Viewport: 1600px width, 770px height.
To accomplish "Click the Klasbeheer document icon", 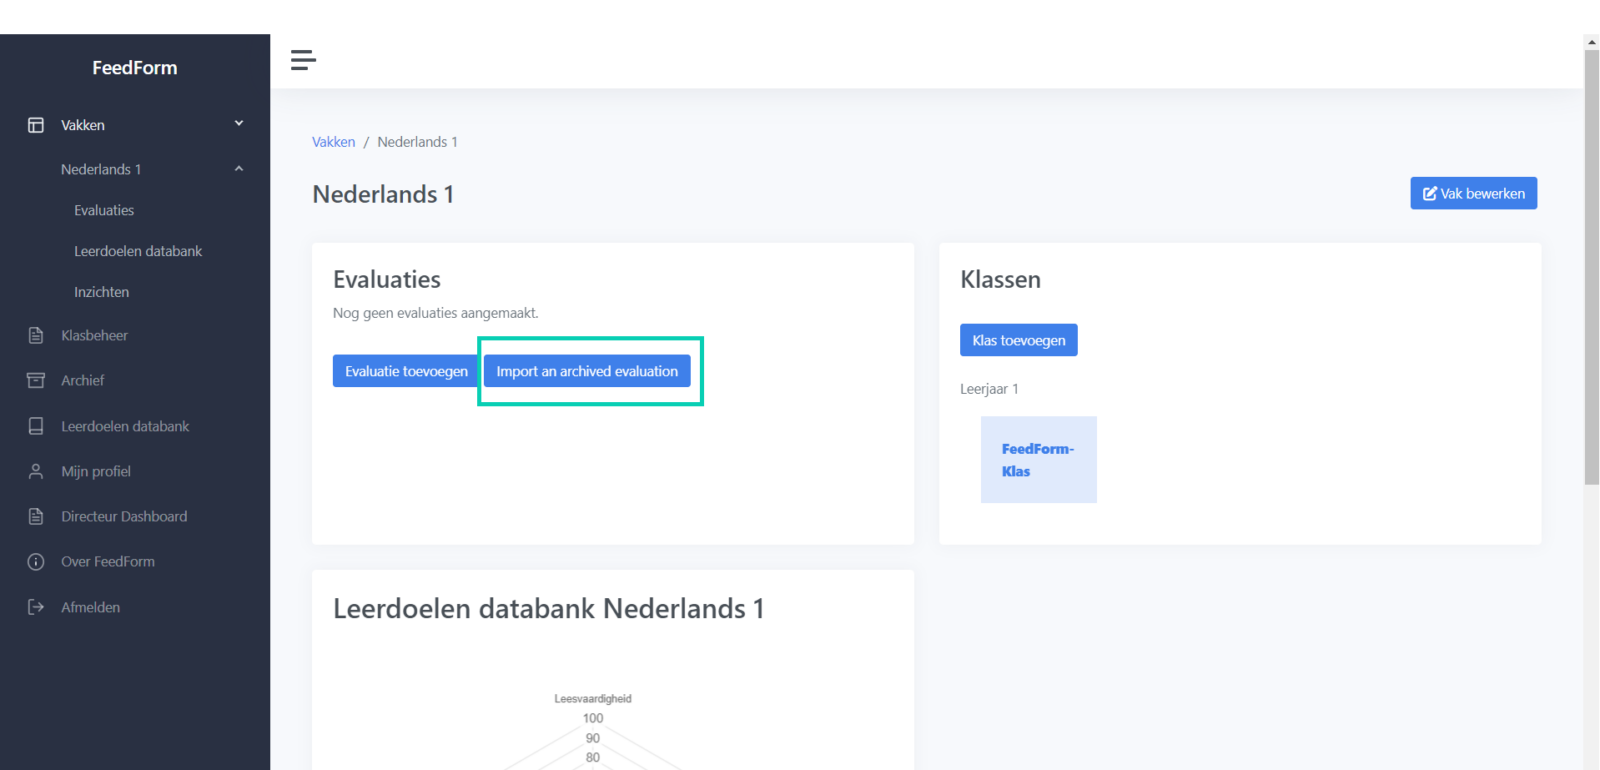I will pyautogui.click(x=36, y=335).
